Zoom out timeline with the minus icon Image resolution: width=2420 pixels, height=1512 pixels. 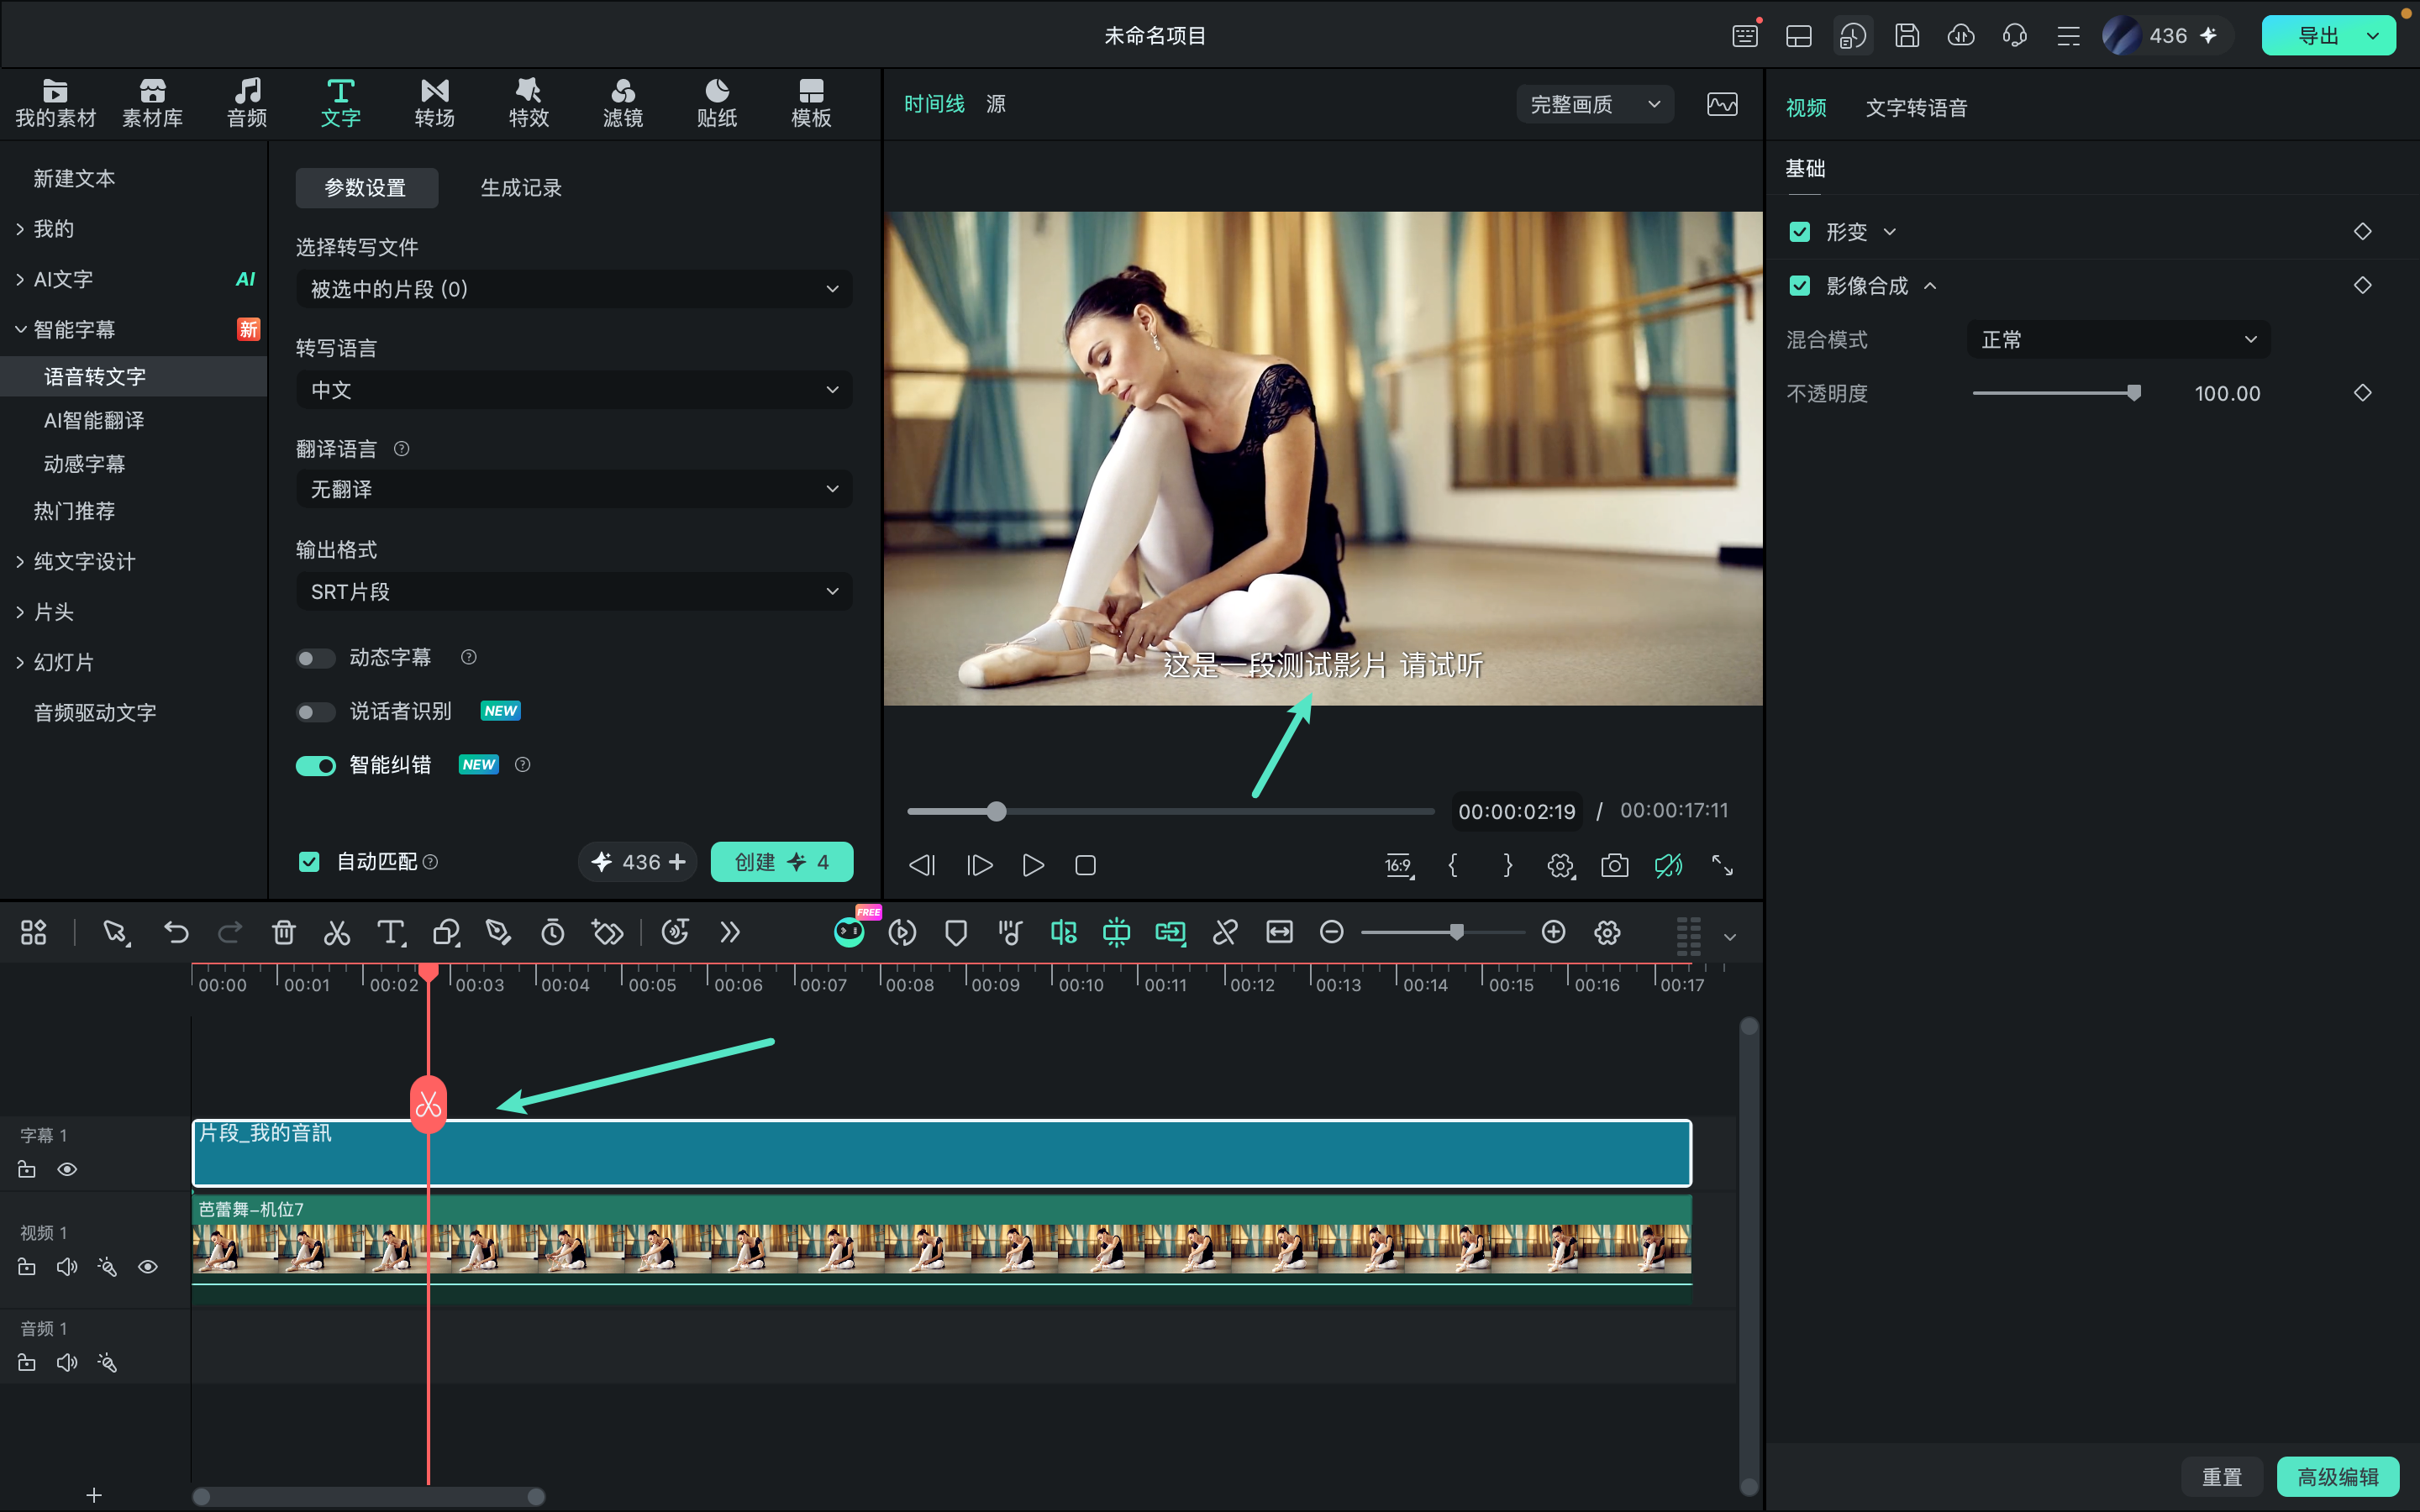click(x=1331, y=932)
